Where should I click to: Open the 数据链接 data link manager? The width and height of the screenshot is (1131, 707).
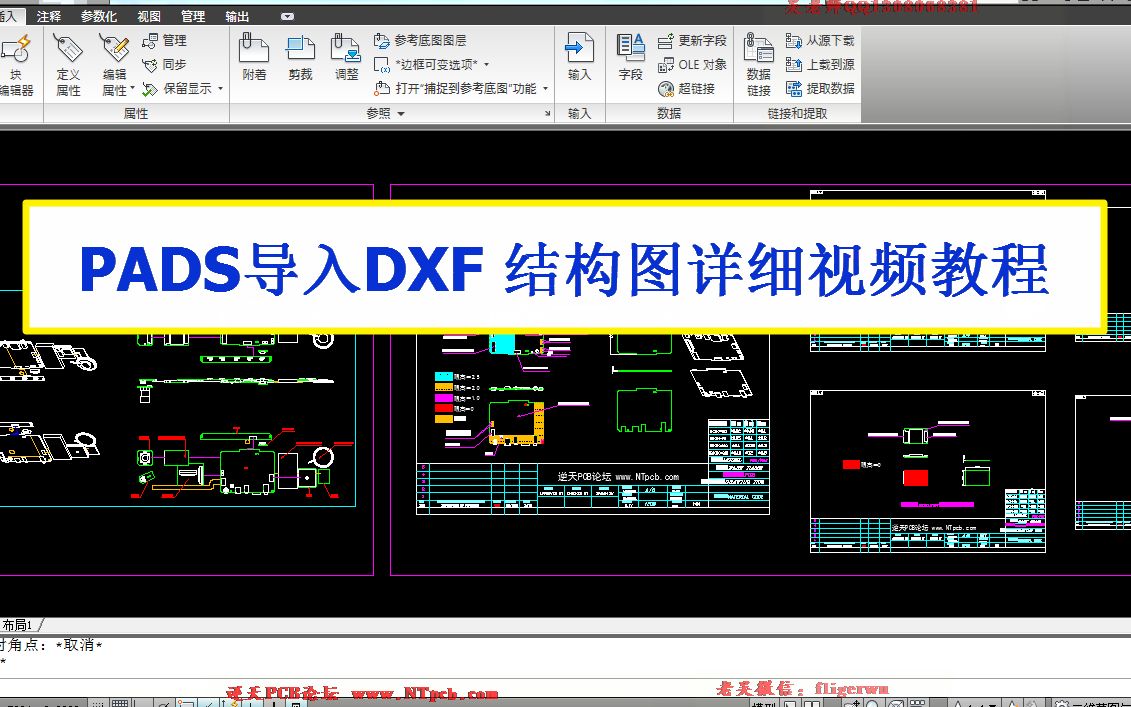(759, 66)
